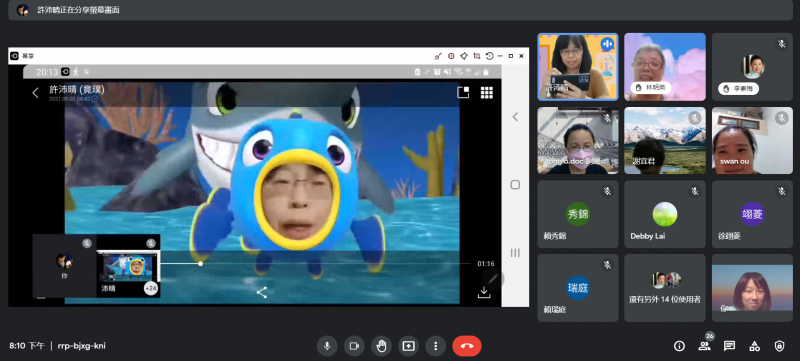Start recording with the record icon

(x=451, y=56)
